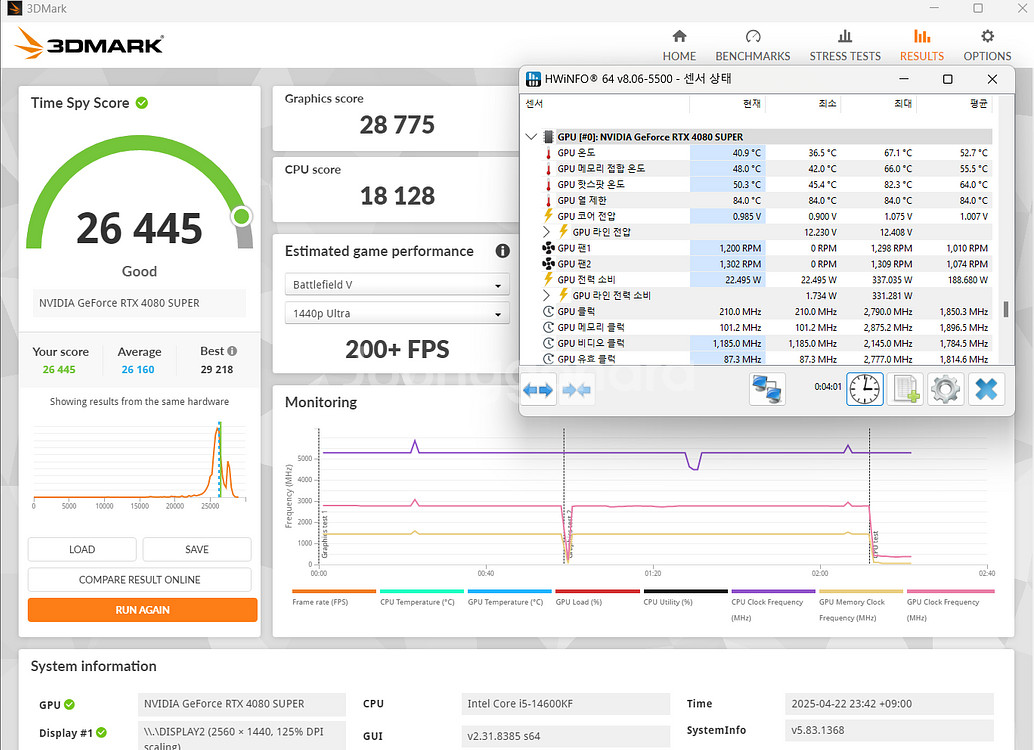Image resolution: width=1034 pixels, height=750 pixels.
Task: Toggle the GPU Load (%) legend series
Action: pos(597,598)
